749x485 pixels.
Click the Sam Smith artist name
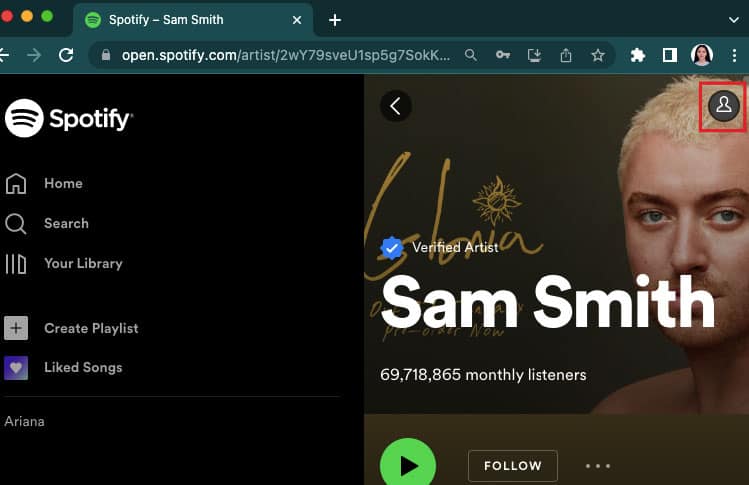tap(548, 302)
